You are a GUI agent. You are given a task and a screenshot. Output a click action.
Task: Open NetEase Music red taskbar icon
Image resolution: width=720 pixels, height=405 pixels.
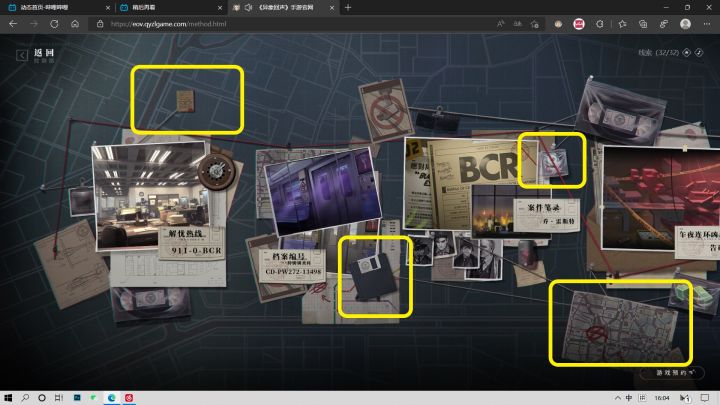point(129,398)
